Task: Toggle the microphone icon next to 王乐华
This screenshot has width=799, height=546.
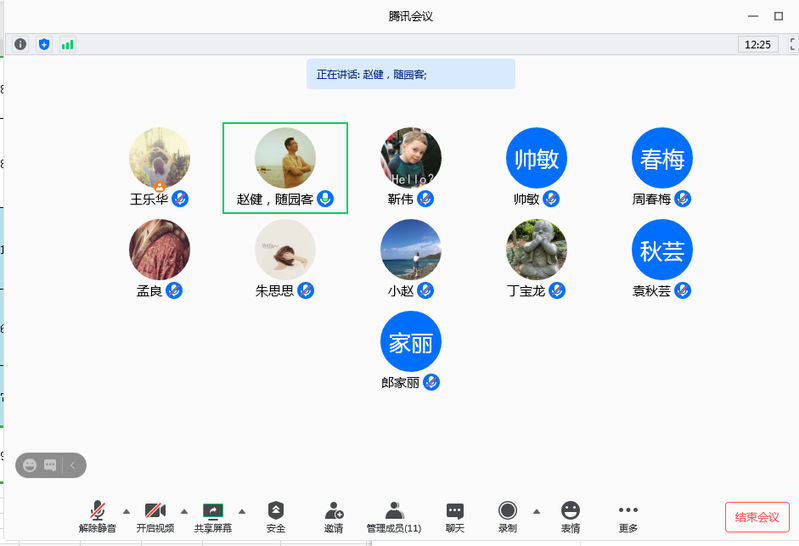Action: [180, 199]
